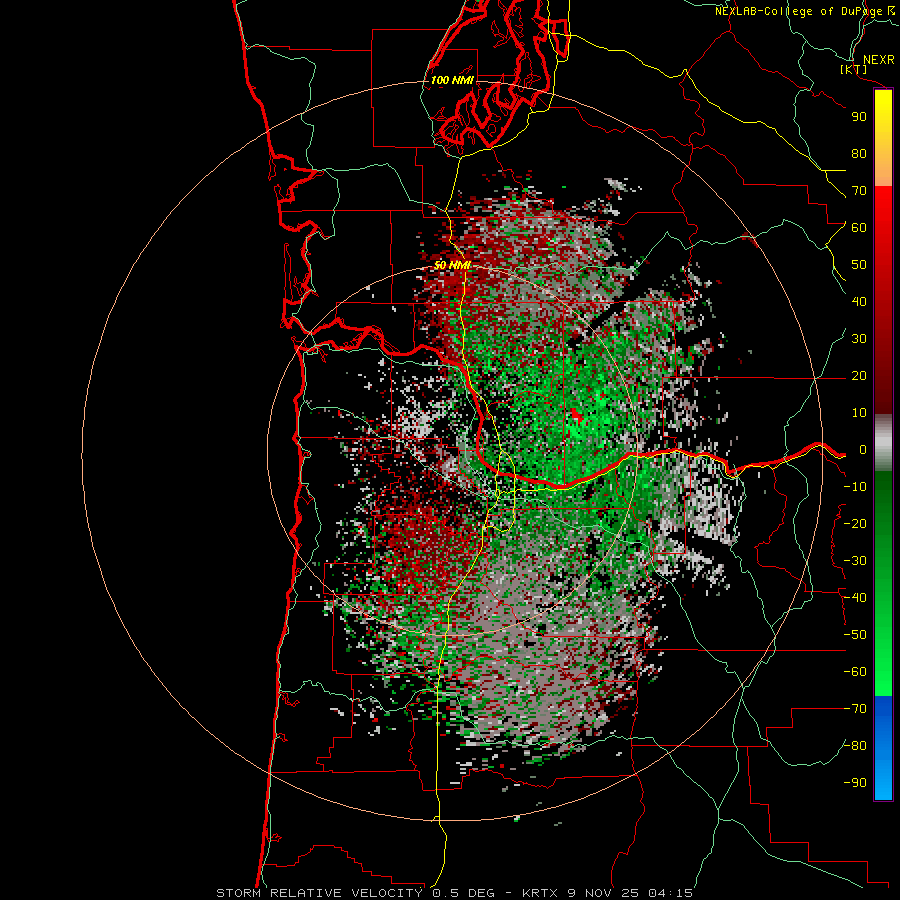Click the -20 value on velocity scale

[x=855, y=523]
